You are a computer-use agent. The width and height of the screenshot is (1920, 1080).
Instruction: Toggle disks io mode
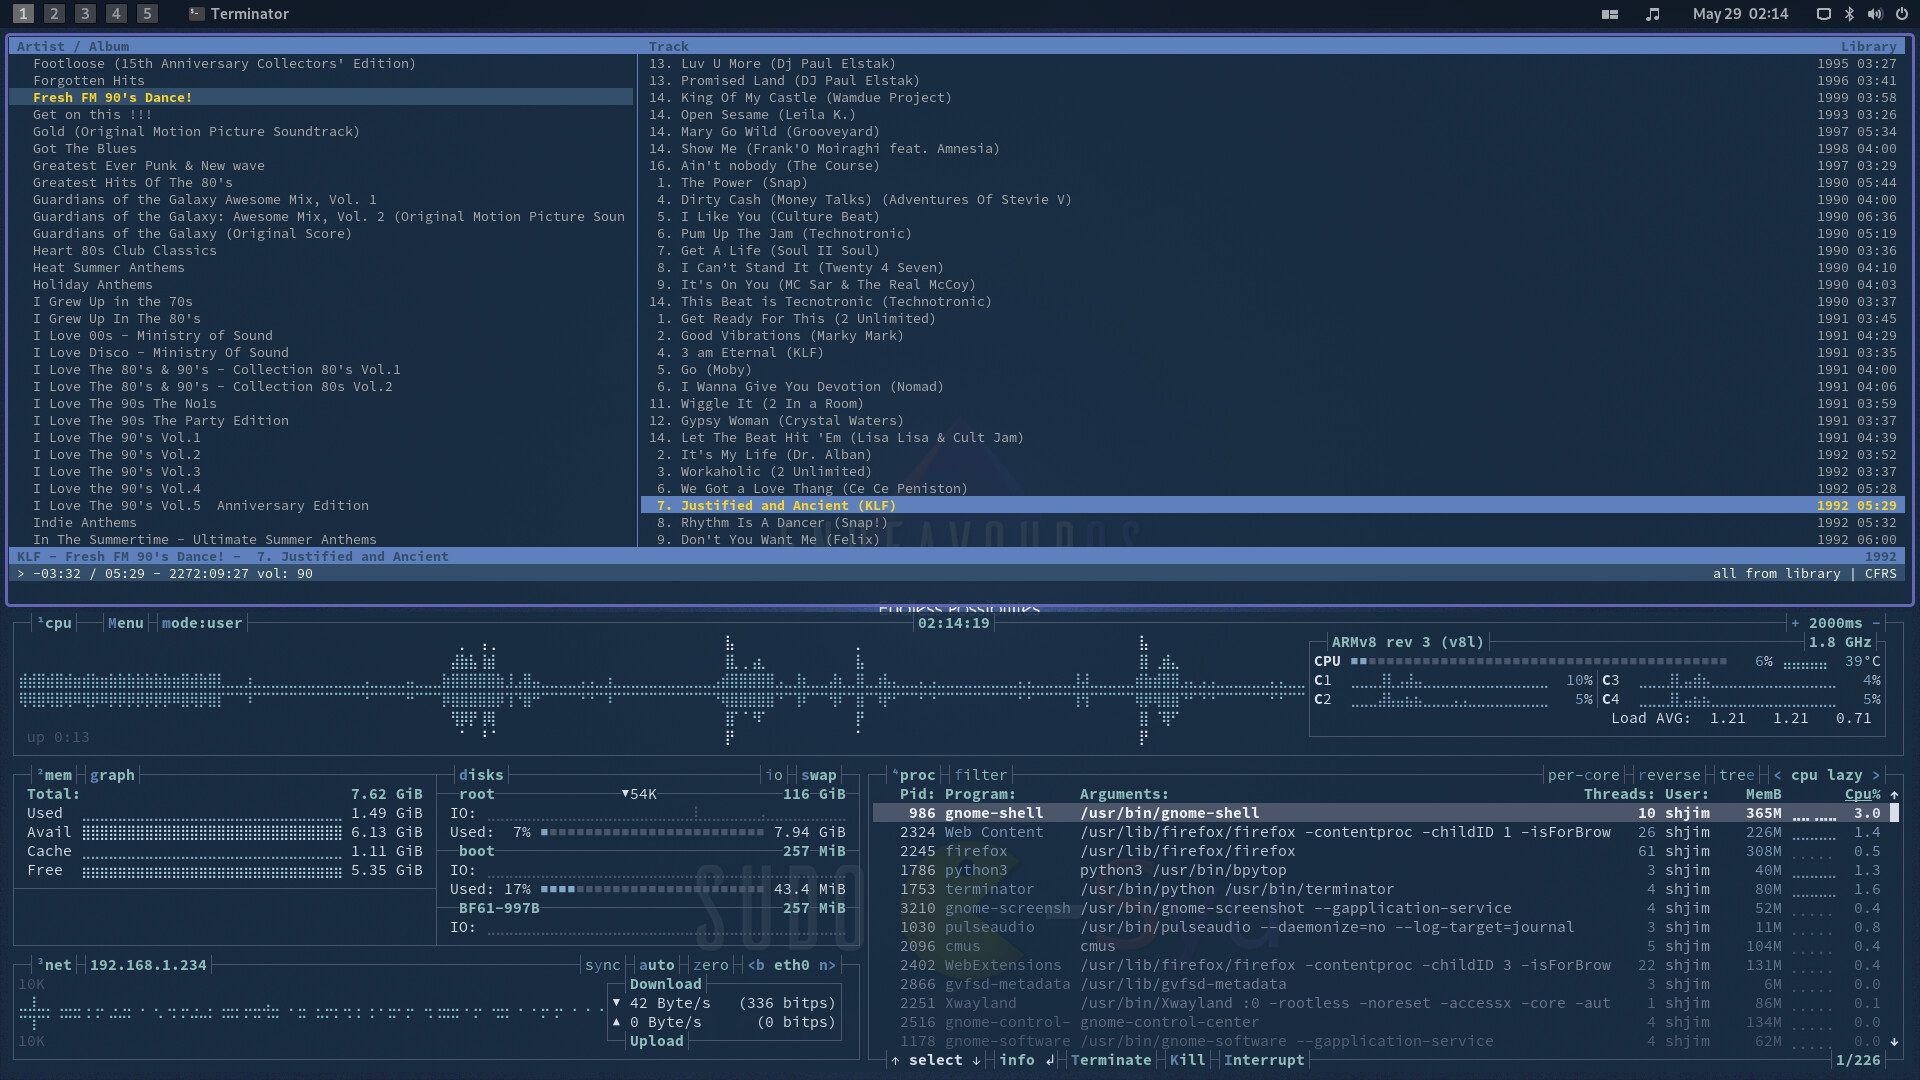coord(774,775)
